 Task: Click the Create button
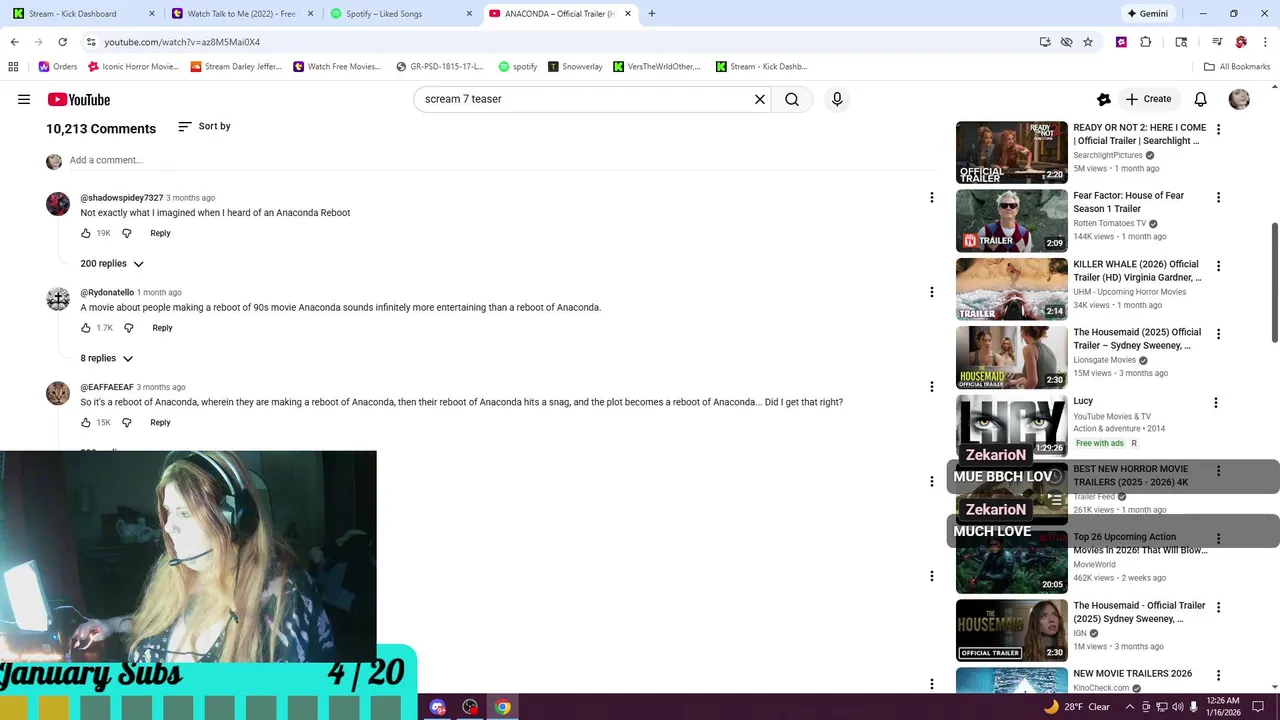(x=1148, y=99)
